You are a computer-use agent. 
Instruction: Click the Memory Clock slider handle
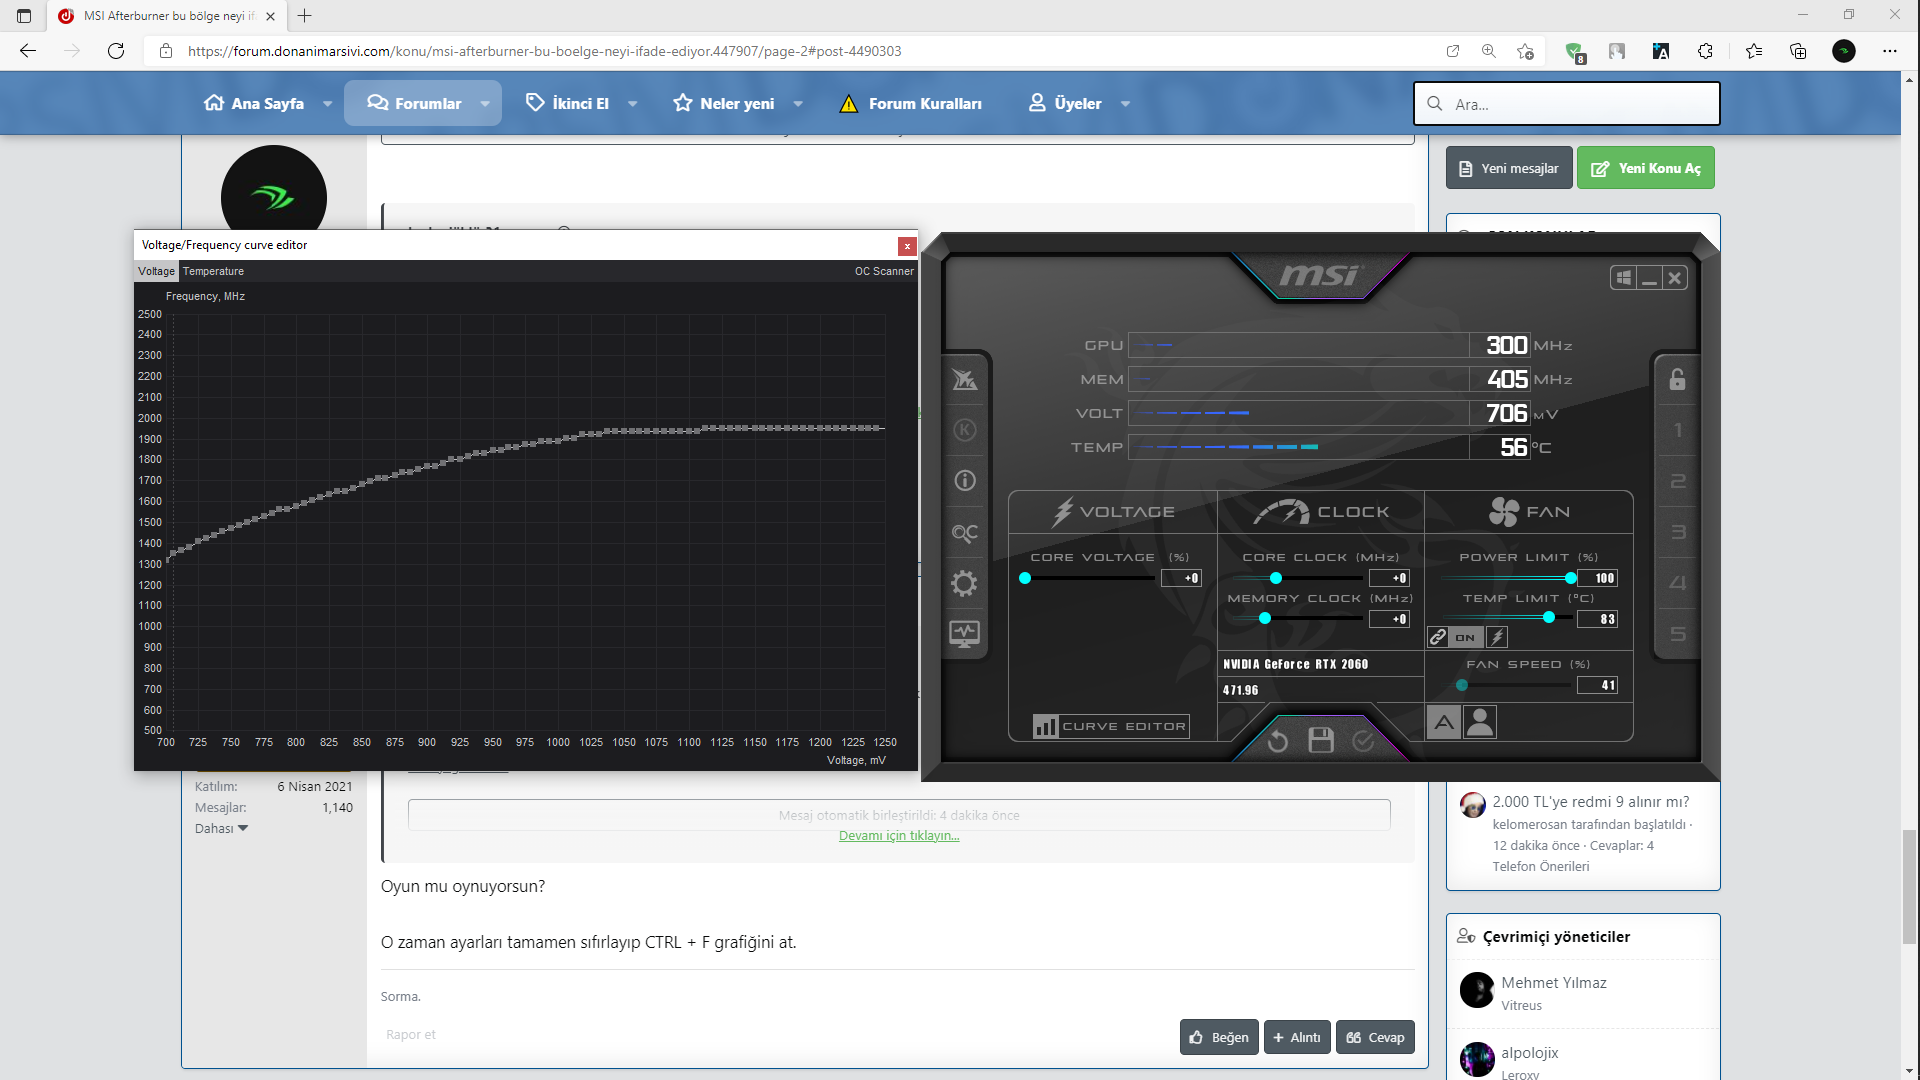[x=1265, y=619]
